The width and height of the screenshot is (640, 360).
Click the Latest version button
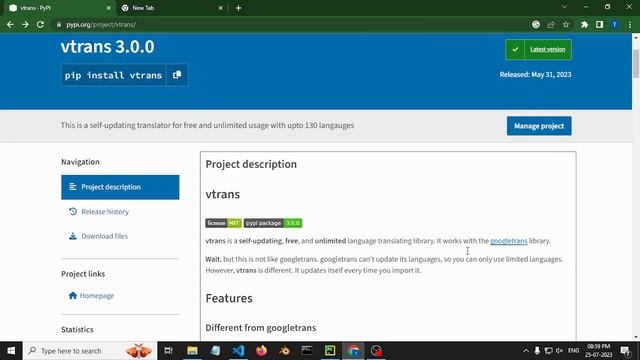[538, 49]
